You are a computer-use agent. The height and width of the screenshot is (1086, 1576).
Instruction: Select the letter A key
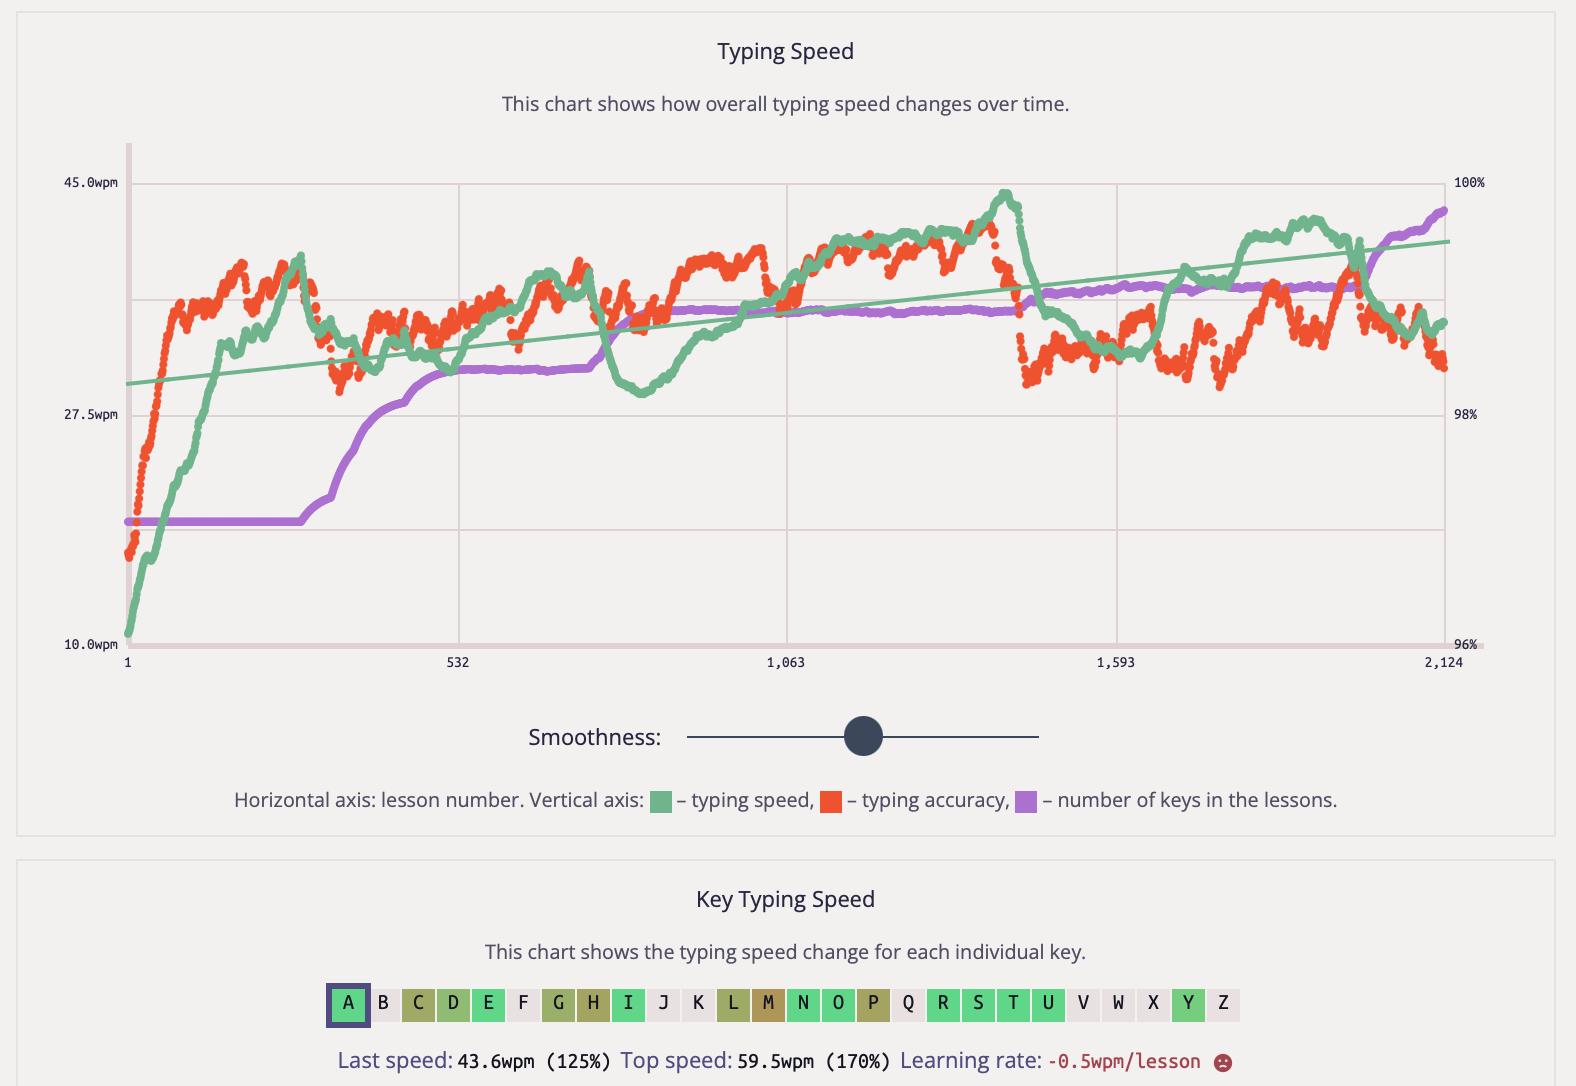tap(348, 1004)
